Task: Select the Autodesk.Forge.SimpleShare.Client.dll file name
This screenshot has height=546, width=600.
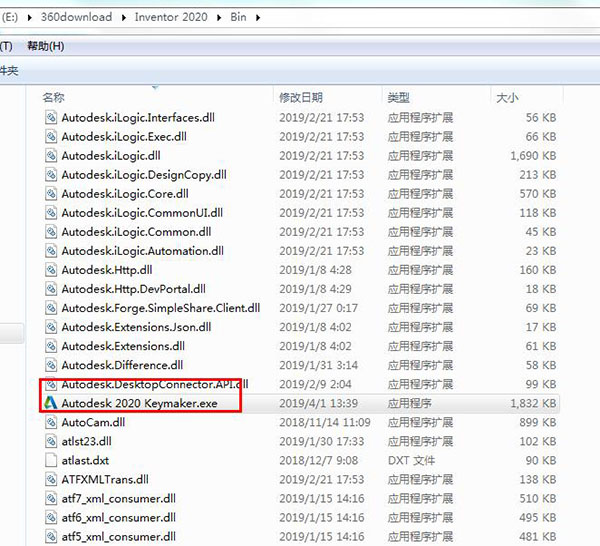Action: pos(160,308)
